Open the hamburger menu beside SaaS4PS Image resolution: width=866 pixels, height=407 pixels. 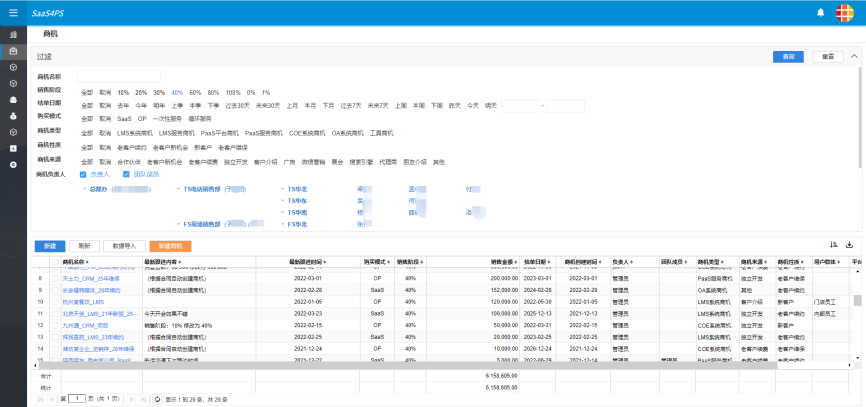pyautogui.click(x=13, y=13)
